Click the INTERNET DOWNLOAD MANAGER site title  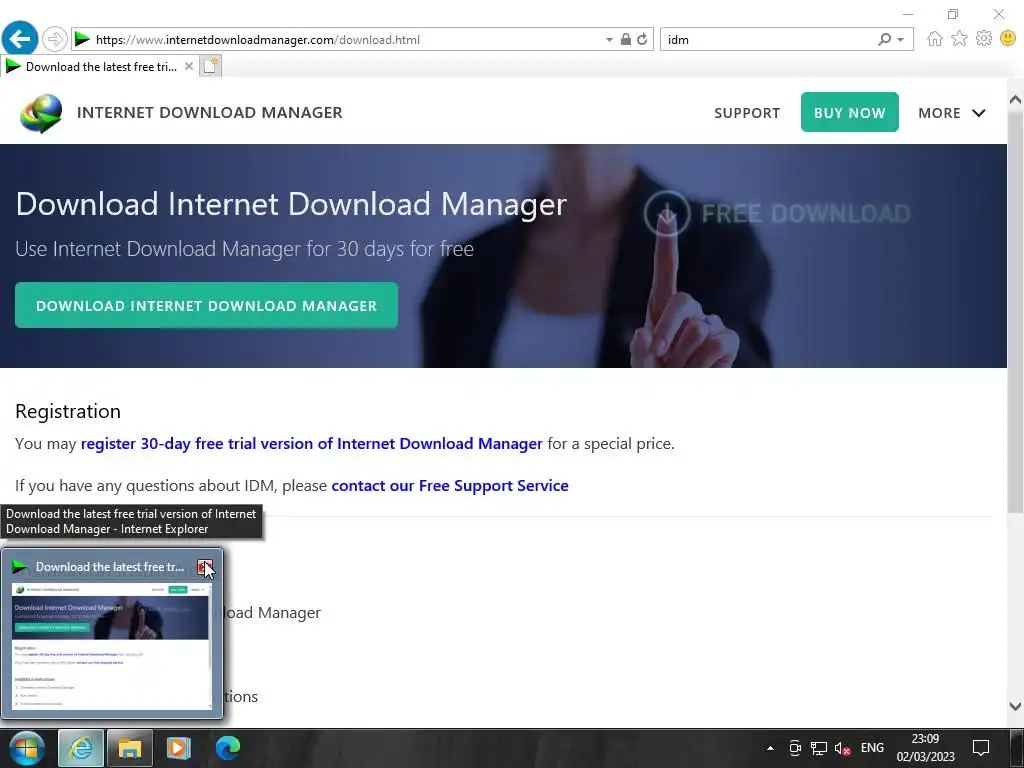tap(210, 112)
